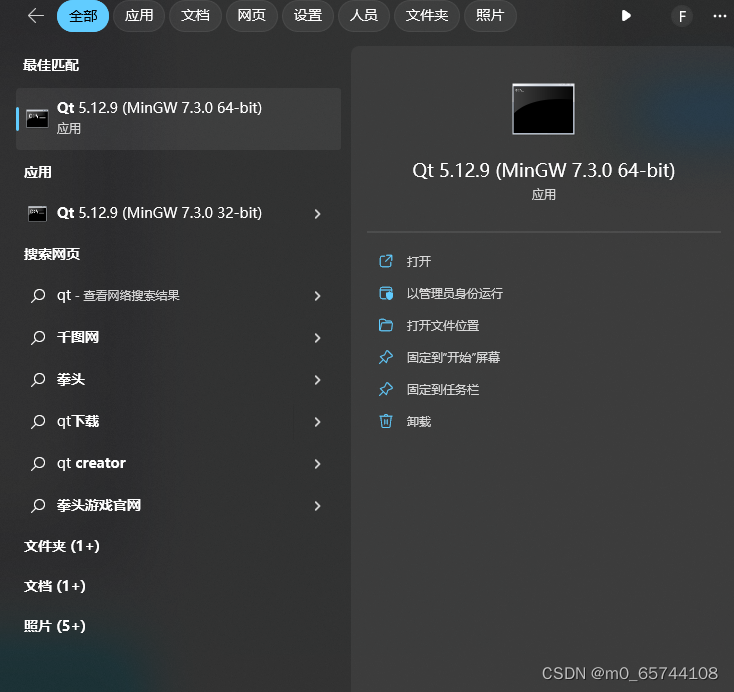Switch to the 照片 filter tab
This screenshot has width=734, height=692.
pyautogui.click(x=490, y=16)
